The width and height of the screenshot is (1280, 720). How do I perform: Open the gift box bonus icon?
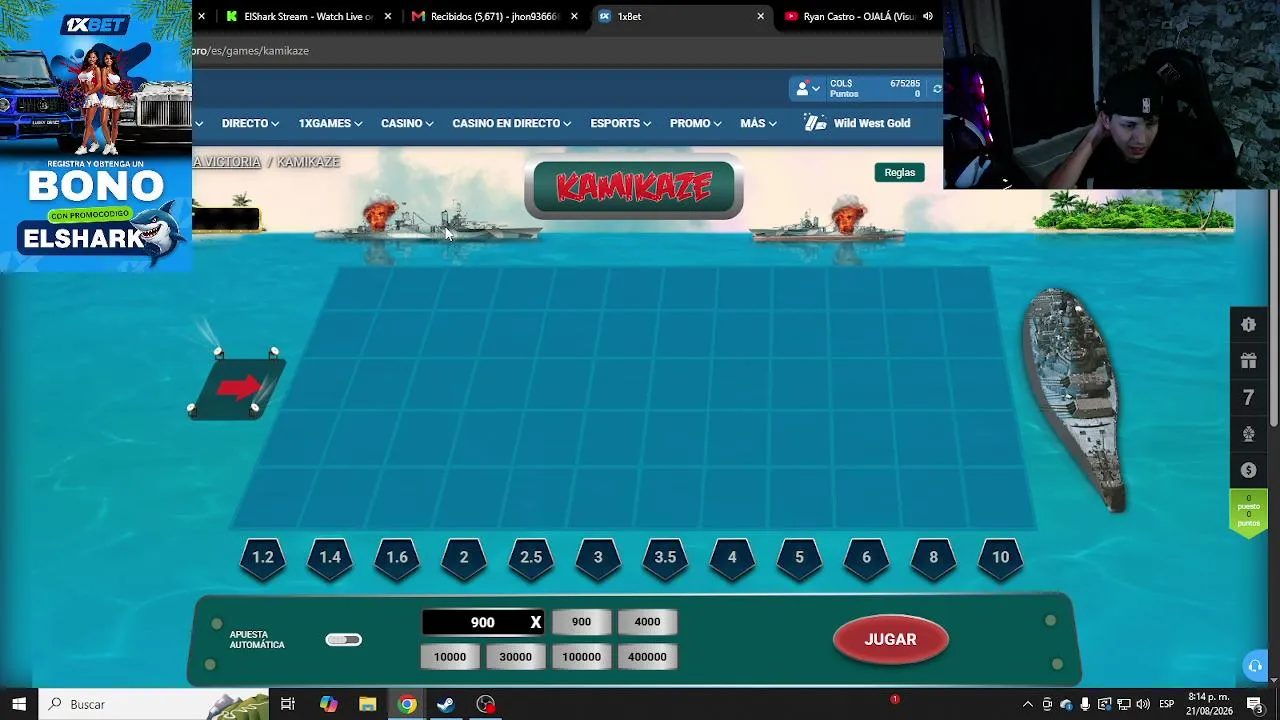tap(1248, 361)
